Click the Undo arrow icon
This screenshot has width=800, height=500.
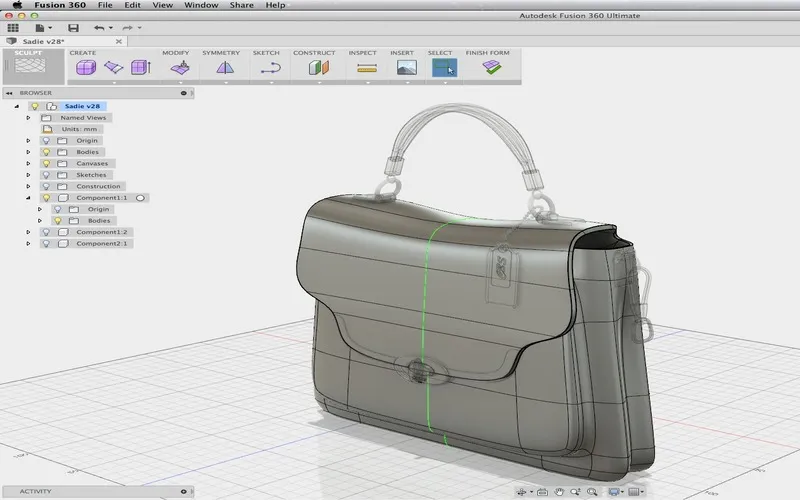pyautogui.click(x=99, y=28)
